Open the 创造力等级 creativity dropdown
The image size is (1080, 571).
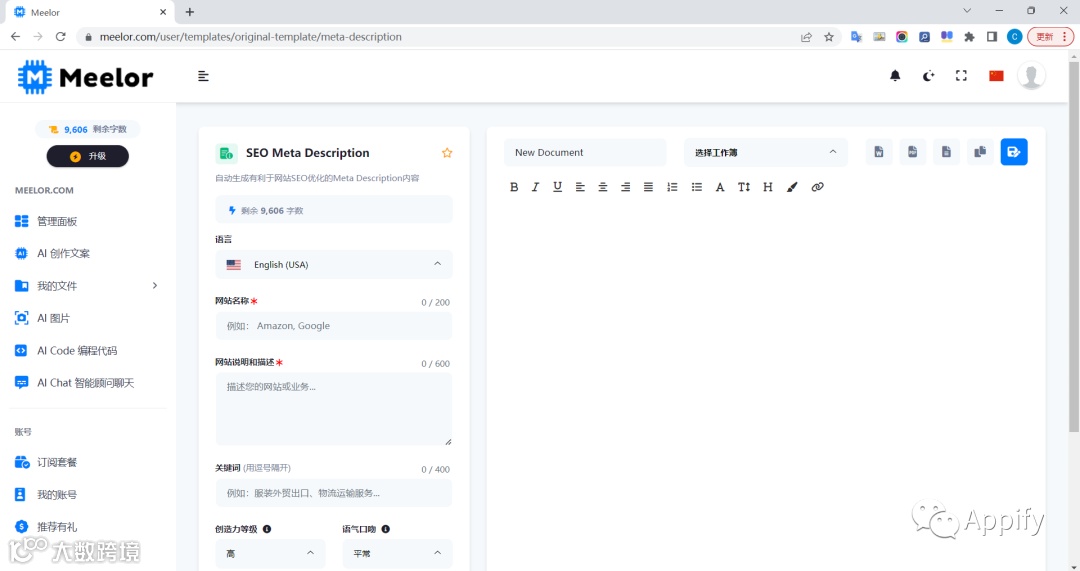[270, 553]
